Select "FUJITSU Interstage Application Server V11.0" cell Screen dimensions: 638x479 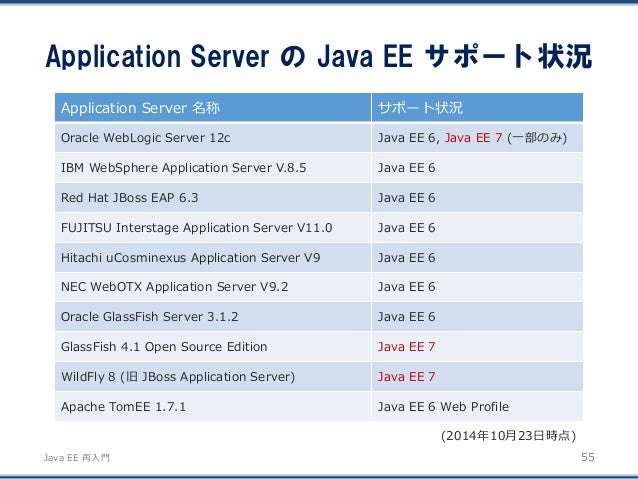tap(213, 227)
